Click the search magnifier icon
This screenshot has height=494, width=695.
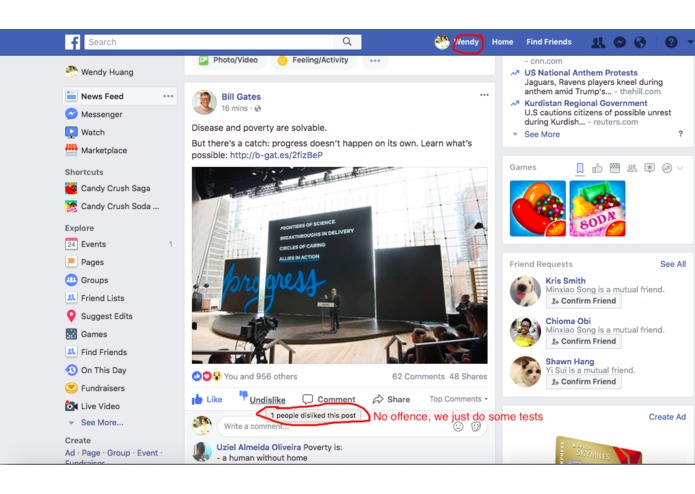pos(347,42)
